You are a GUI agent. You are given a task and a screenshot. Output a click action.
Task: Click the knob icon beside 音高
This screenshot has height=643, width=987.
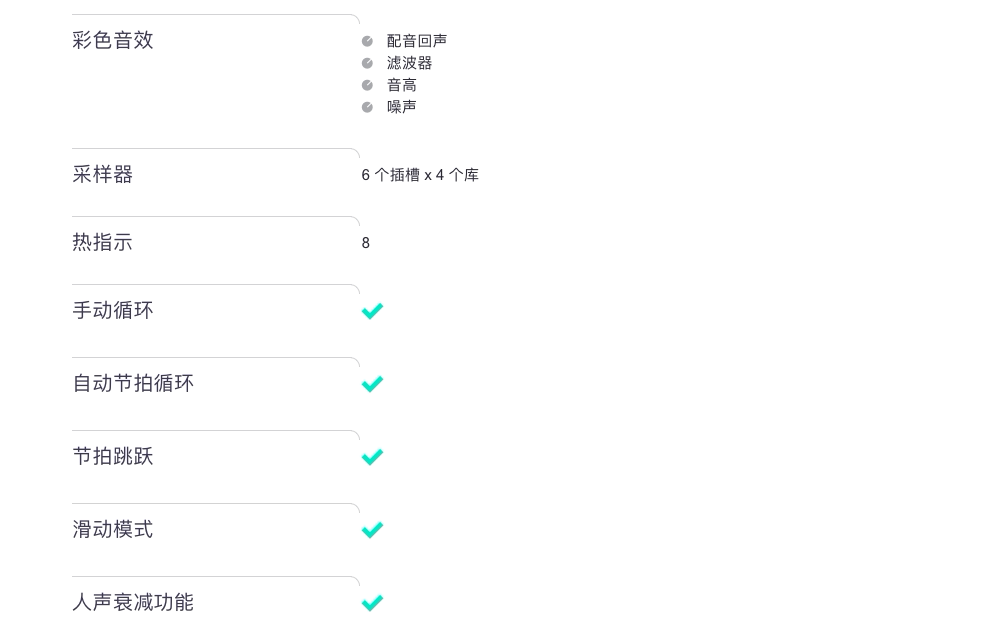coord(368,85)
